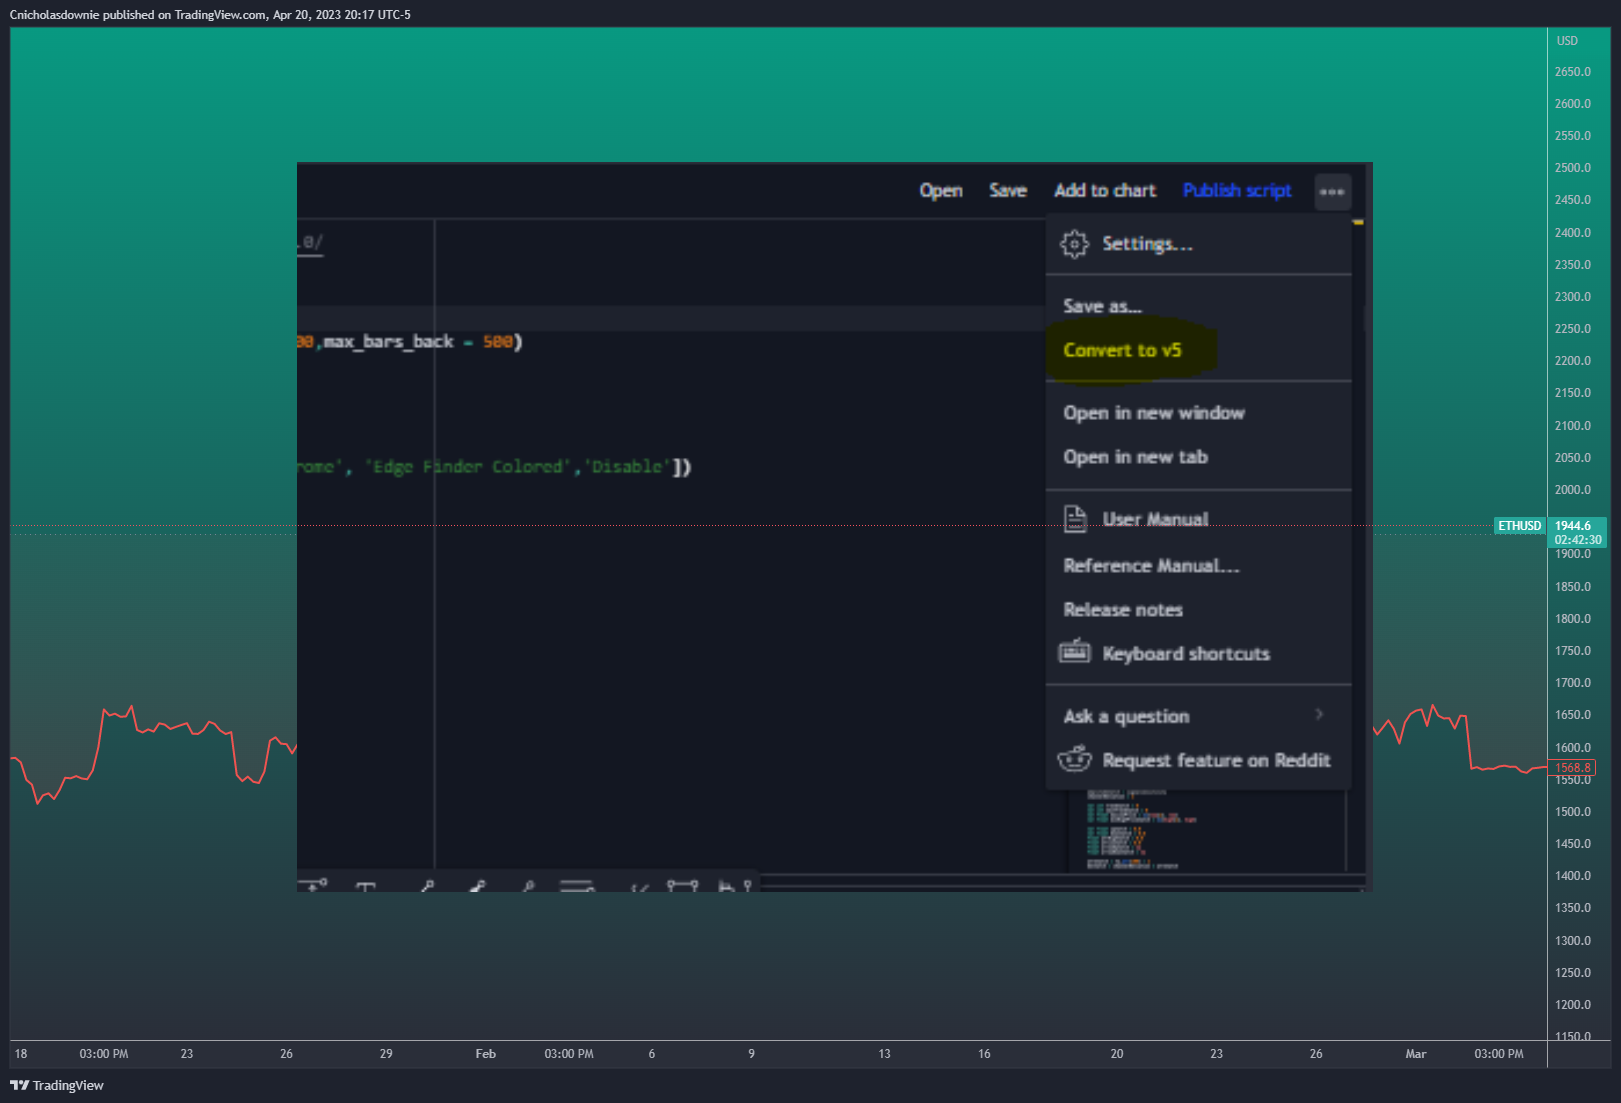Click the USD currency label
This screenshot has height=1103, width=1621.
[1567, 41]
